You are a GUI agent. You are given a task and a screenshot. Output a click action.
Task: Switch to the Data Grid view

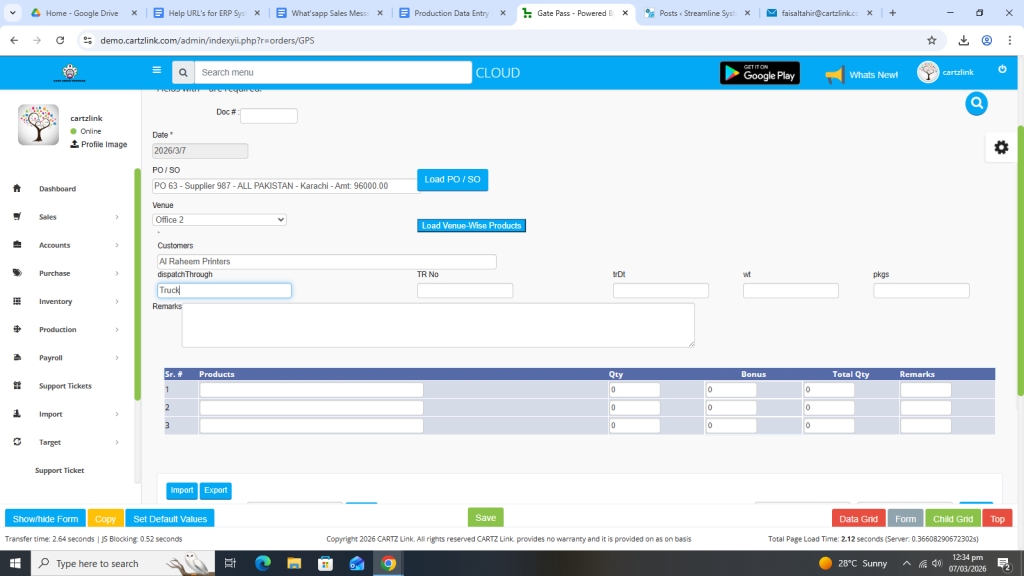coord(858,519)
